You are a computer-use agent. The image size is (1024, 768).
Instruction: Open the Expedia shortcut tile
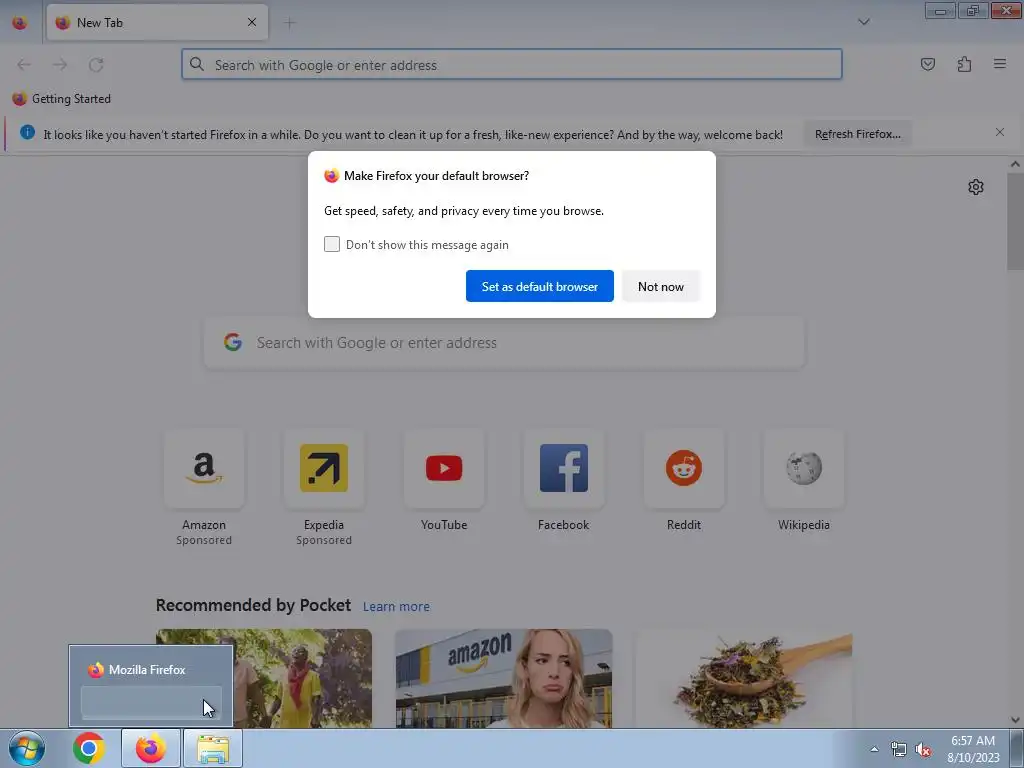tap(324, 468)
